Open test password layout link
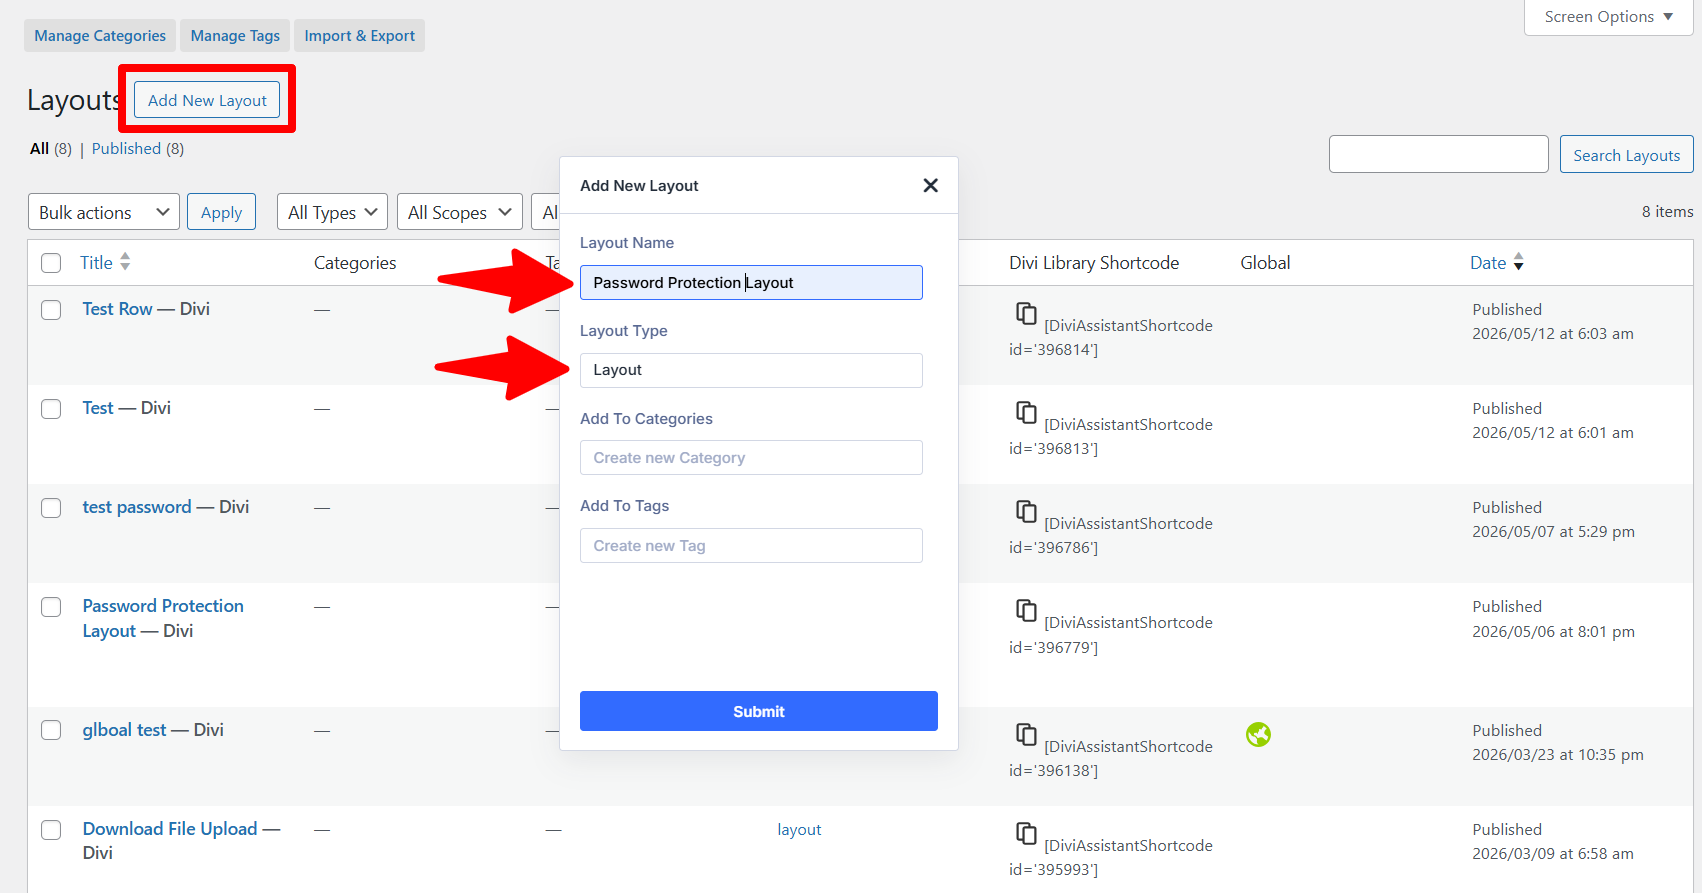 (x=136, y=507)
